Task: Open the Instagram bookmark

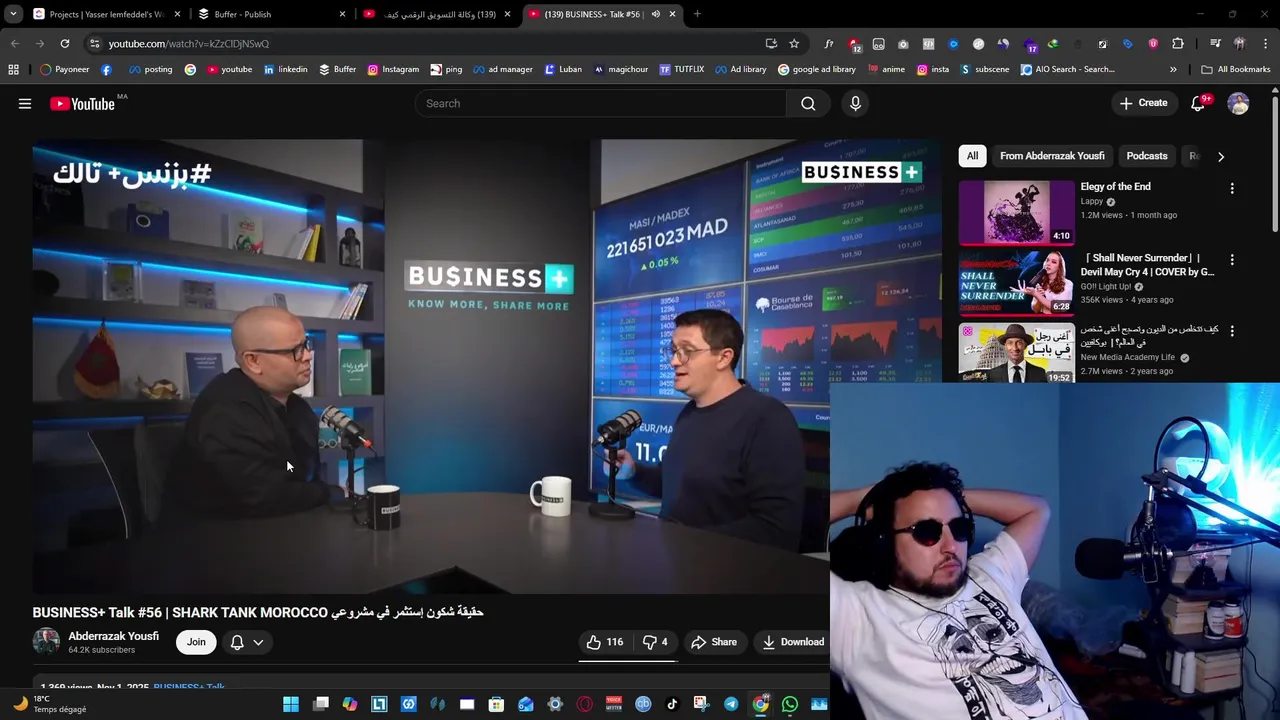Action: pyautogui.click(x=393, y=69)
